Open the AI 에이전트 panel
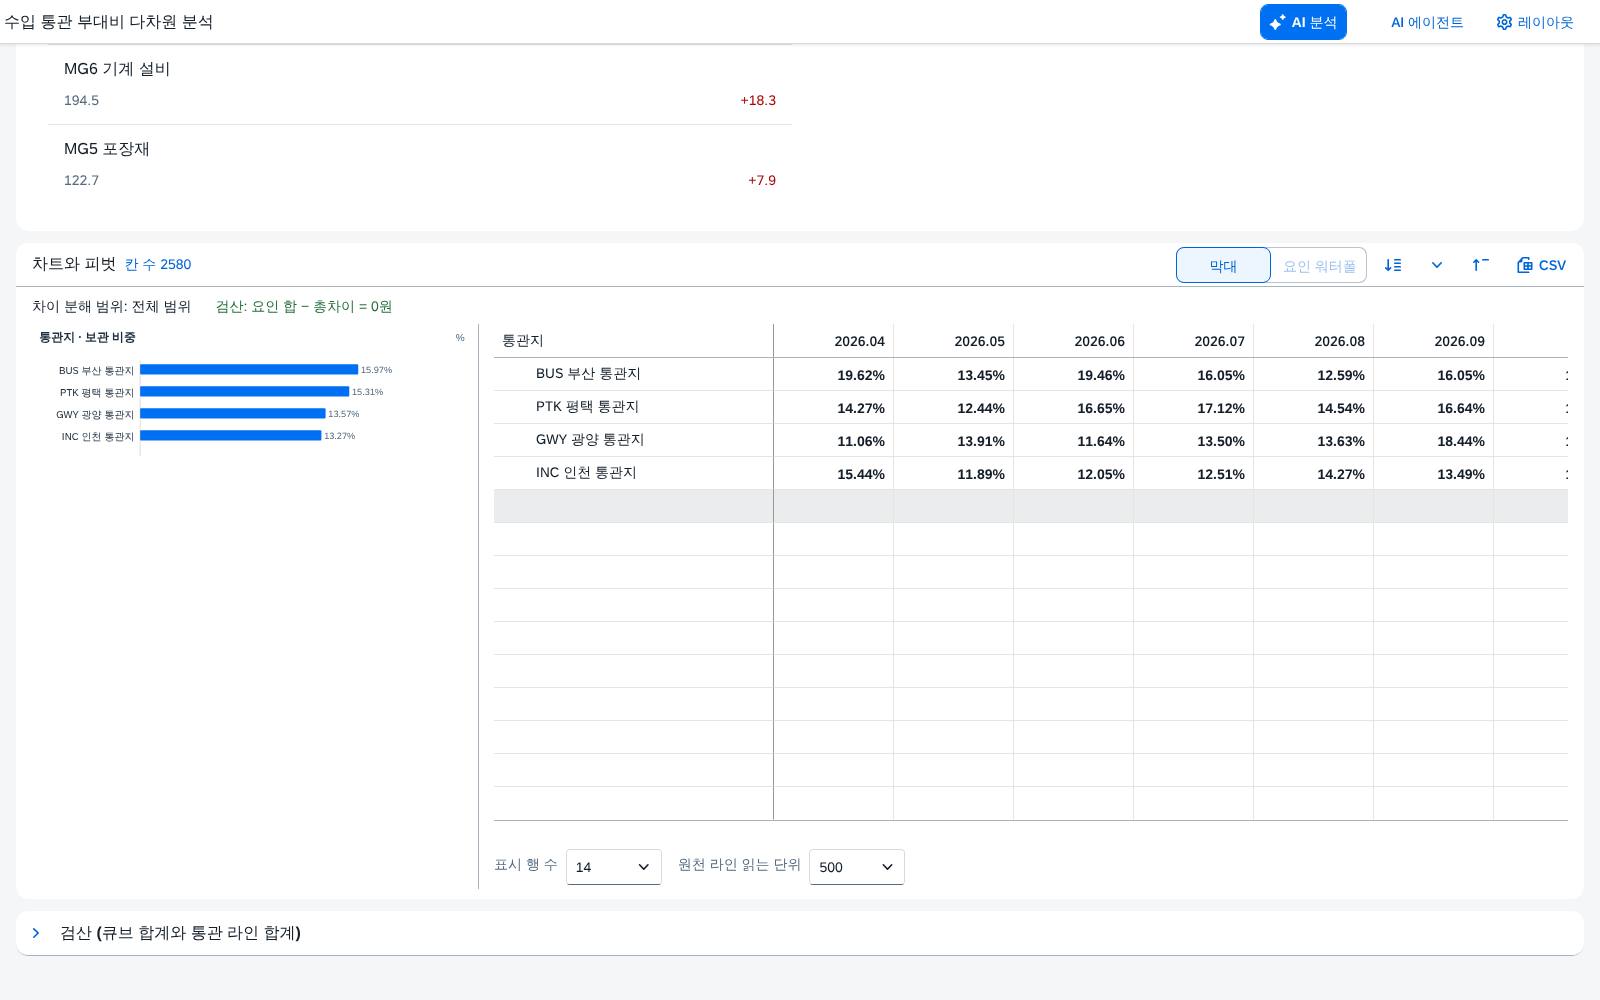 point(1427,22)
